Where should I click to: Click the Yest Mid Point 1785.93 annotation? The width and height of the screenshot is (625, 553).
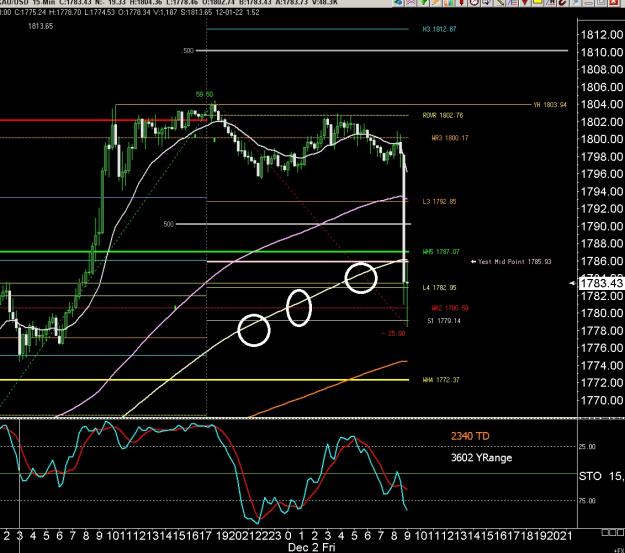pyautogui.click(x=511, y=262)
